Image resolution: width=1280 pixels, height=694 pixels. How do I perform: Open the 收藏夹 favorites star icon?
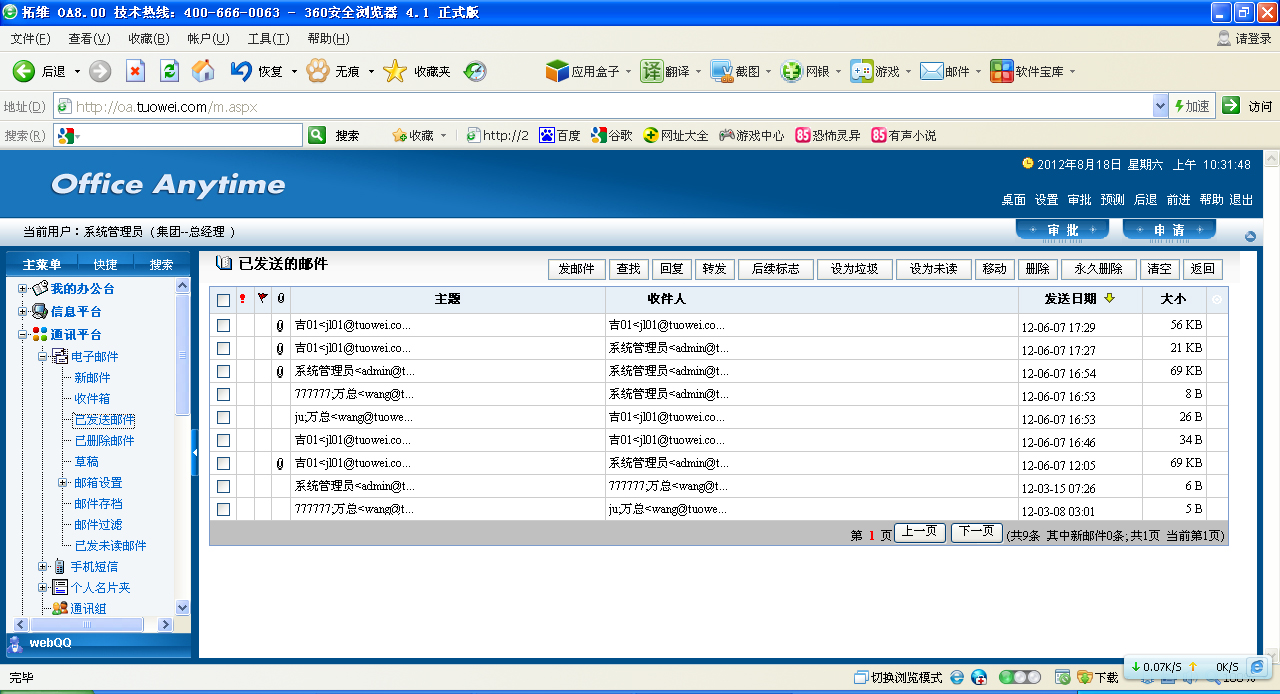[395, 71]
